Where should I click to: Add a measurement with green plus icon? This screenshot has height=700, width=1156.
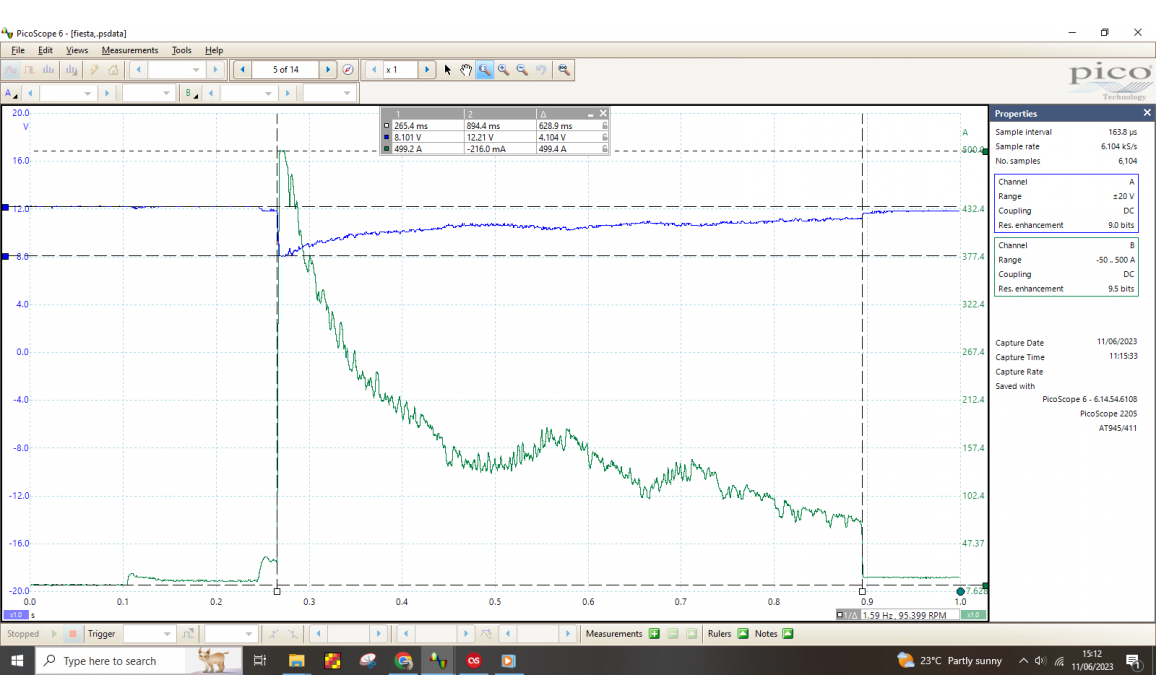654,634
